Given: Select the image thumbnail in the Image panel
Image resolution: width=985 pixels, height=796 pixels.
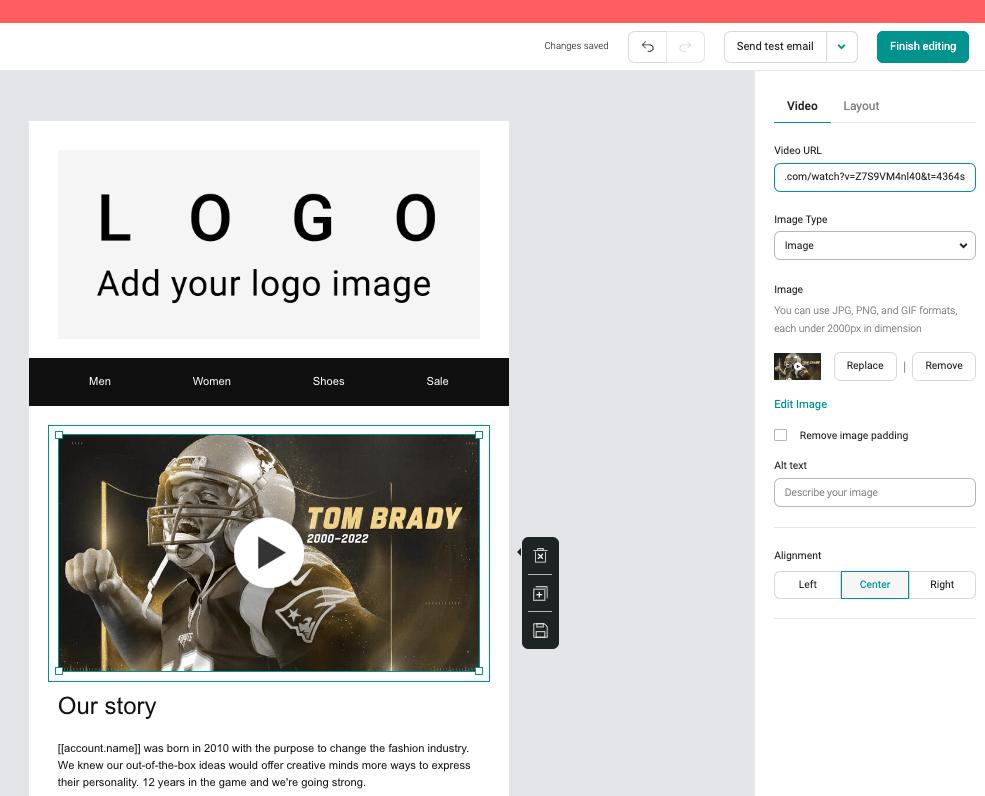Looking at the screenshot, I should (x=797, y=366).
